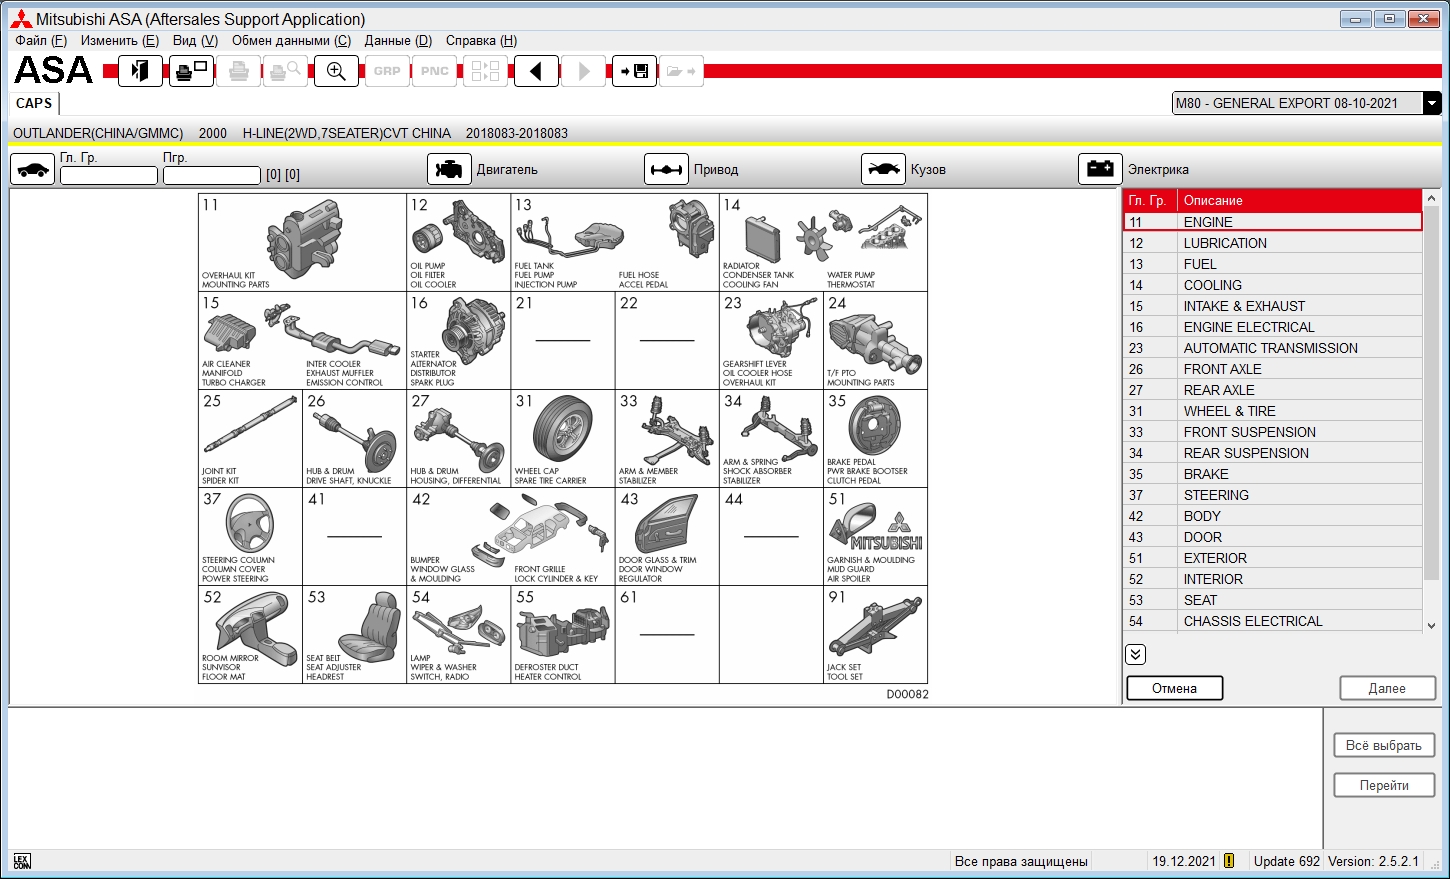Viewport: 1450px width, 879px height.
Task: Select group 24 T/F PTO thumbnail
Action: pos(876,341)
